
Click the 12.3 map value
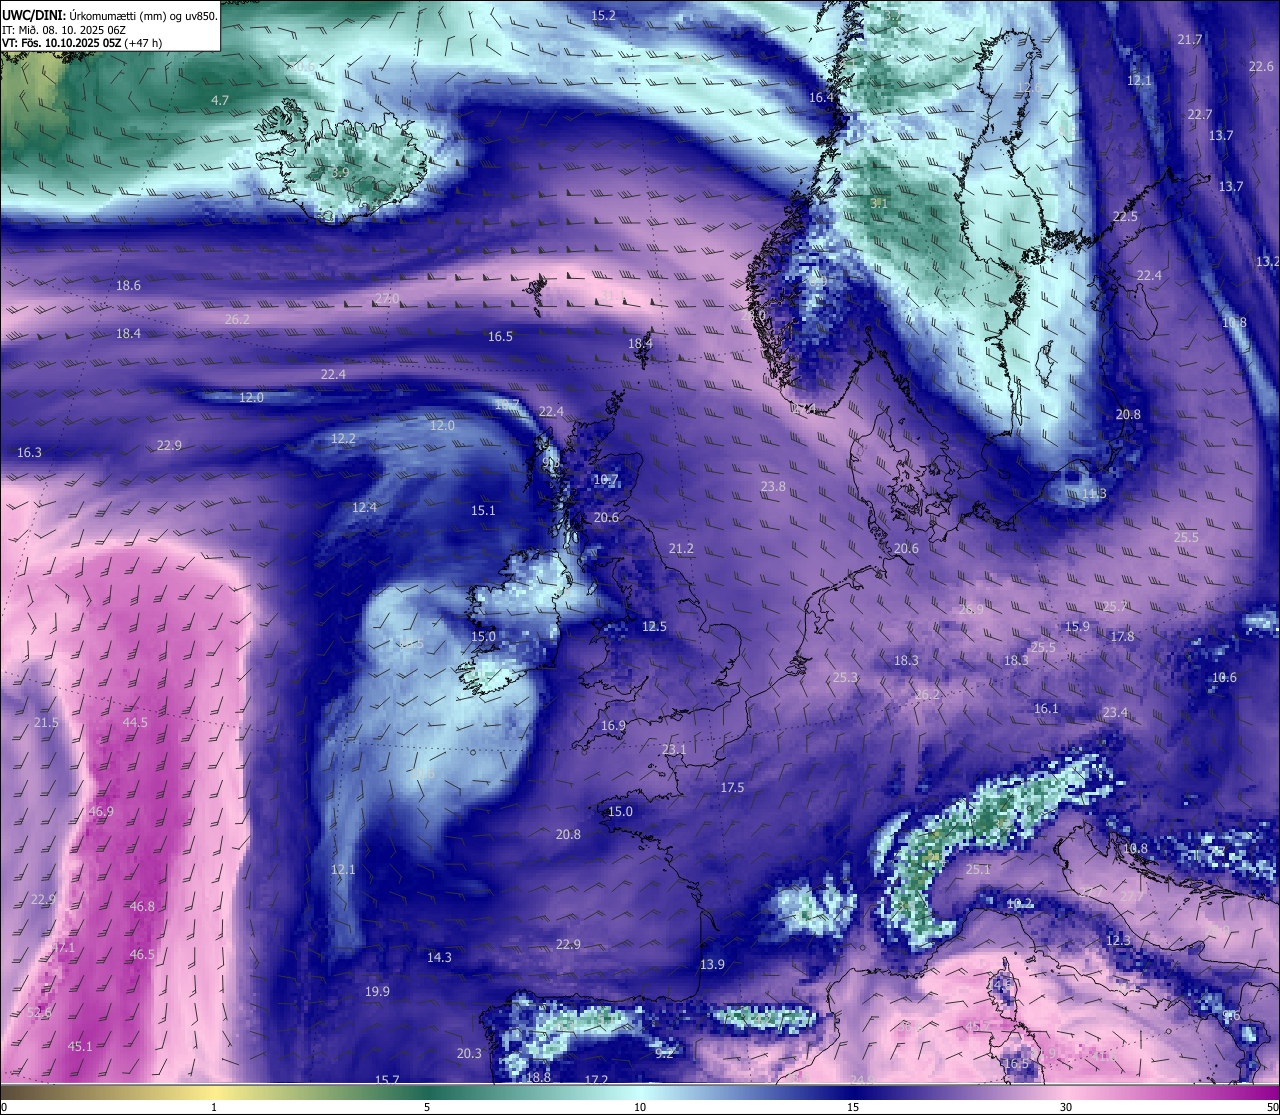(1118, 940)
